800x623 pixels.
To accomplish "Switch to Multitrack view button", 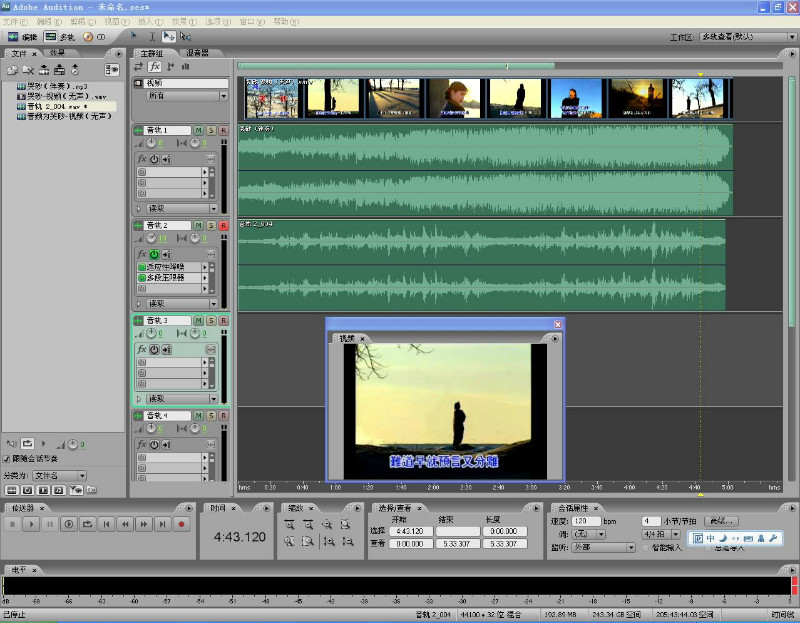I will [x=59, y=37].
